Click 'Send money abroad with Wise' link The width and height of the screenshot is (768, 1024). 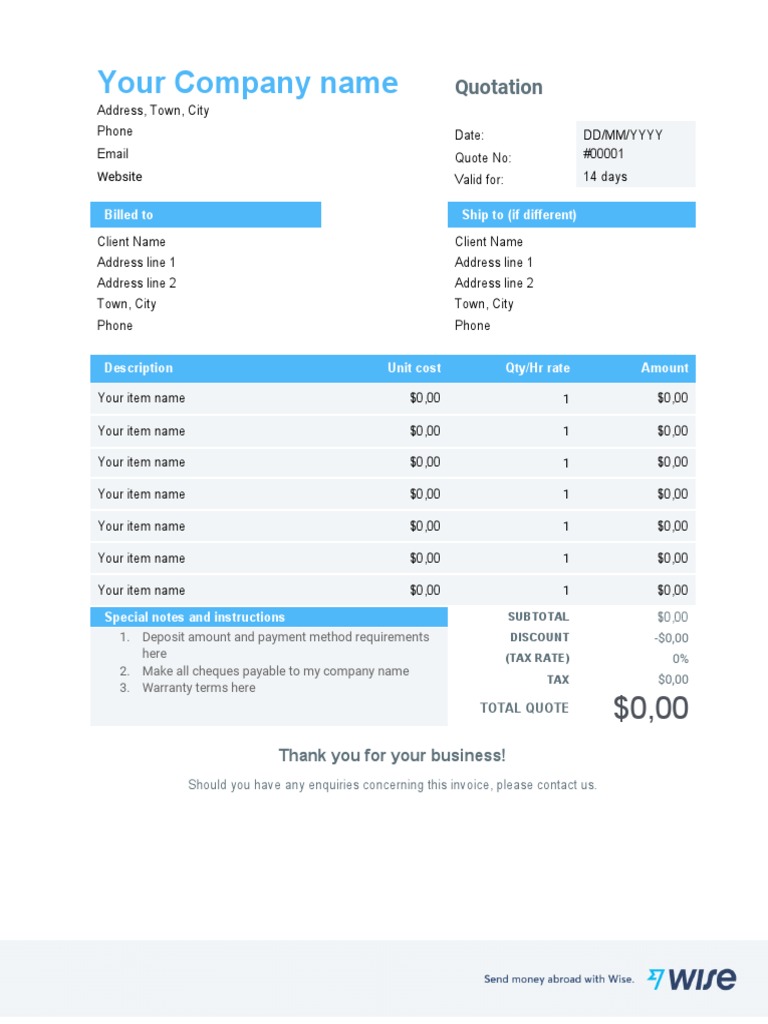point(559,979)
